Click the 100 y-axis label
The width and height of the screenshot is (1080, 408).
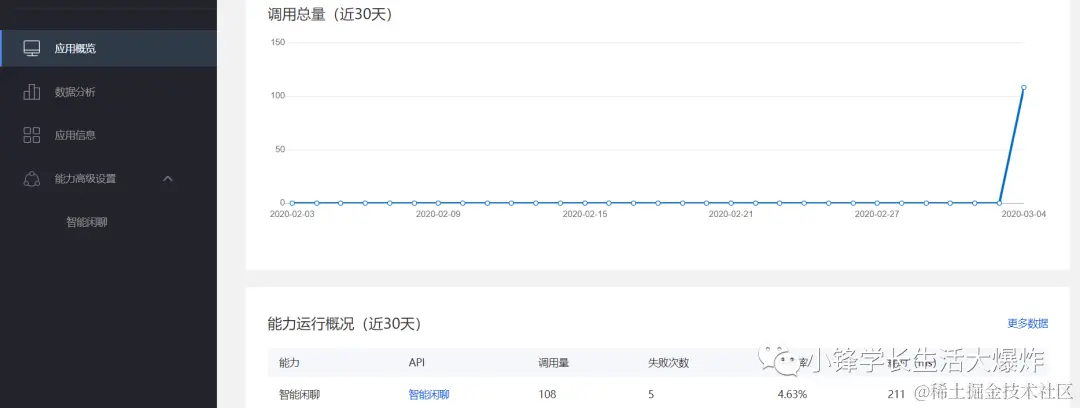pos(278,96)
